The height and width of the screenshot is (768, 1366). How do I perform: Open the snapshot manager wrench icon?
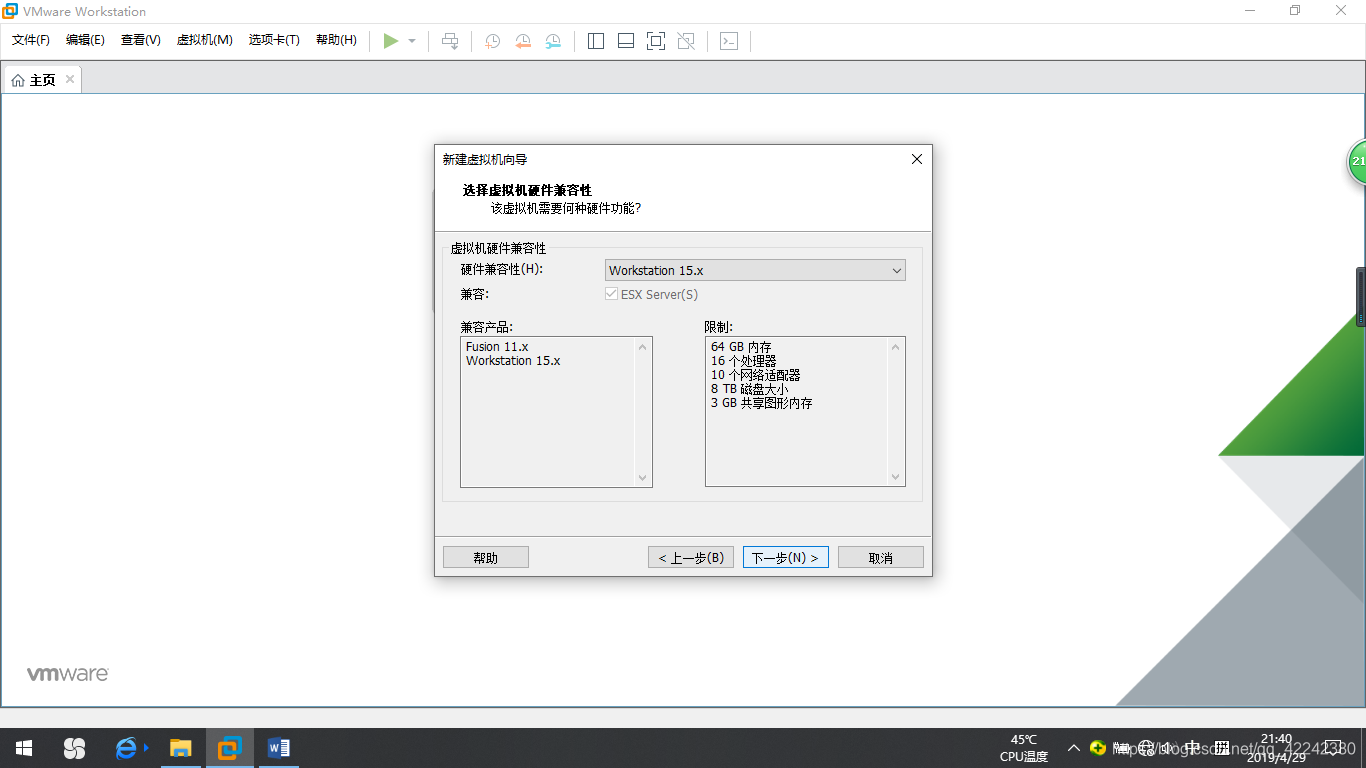click(553, 41)
